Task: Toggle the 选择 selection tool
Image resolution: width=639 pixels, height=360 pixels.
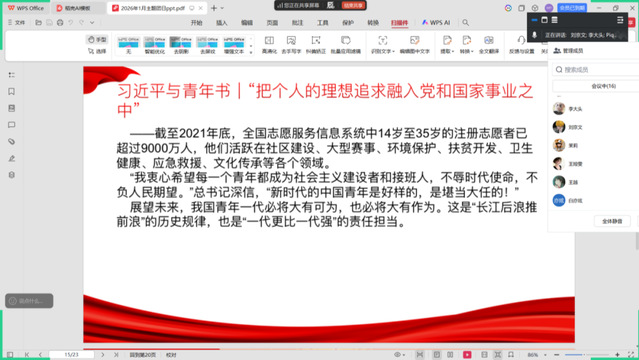Action: 97,51
